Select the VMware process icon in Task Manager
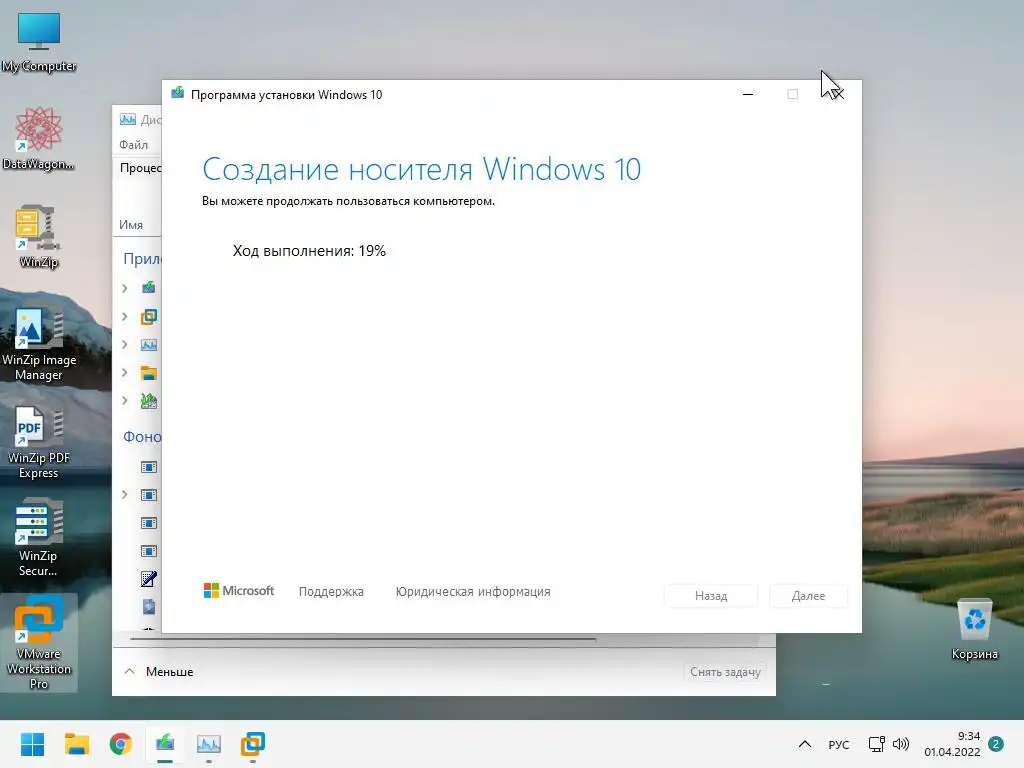This screenshot has width=1024, height=768. 149,317
